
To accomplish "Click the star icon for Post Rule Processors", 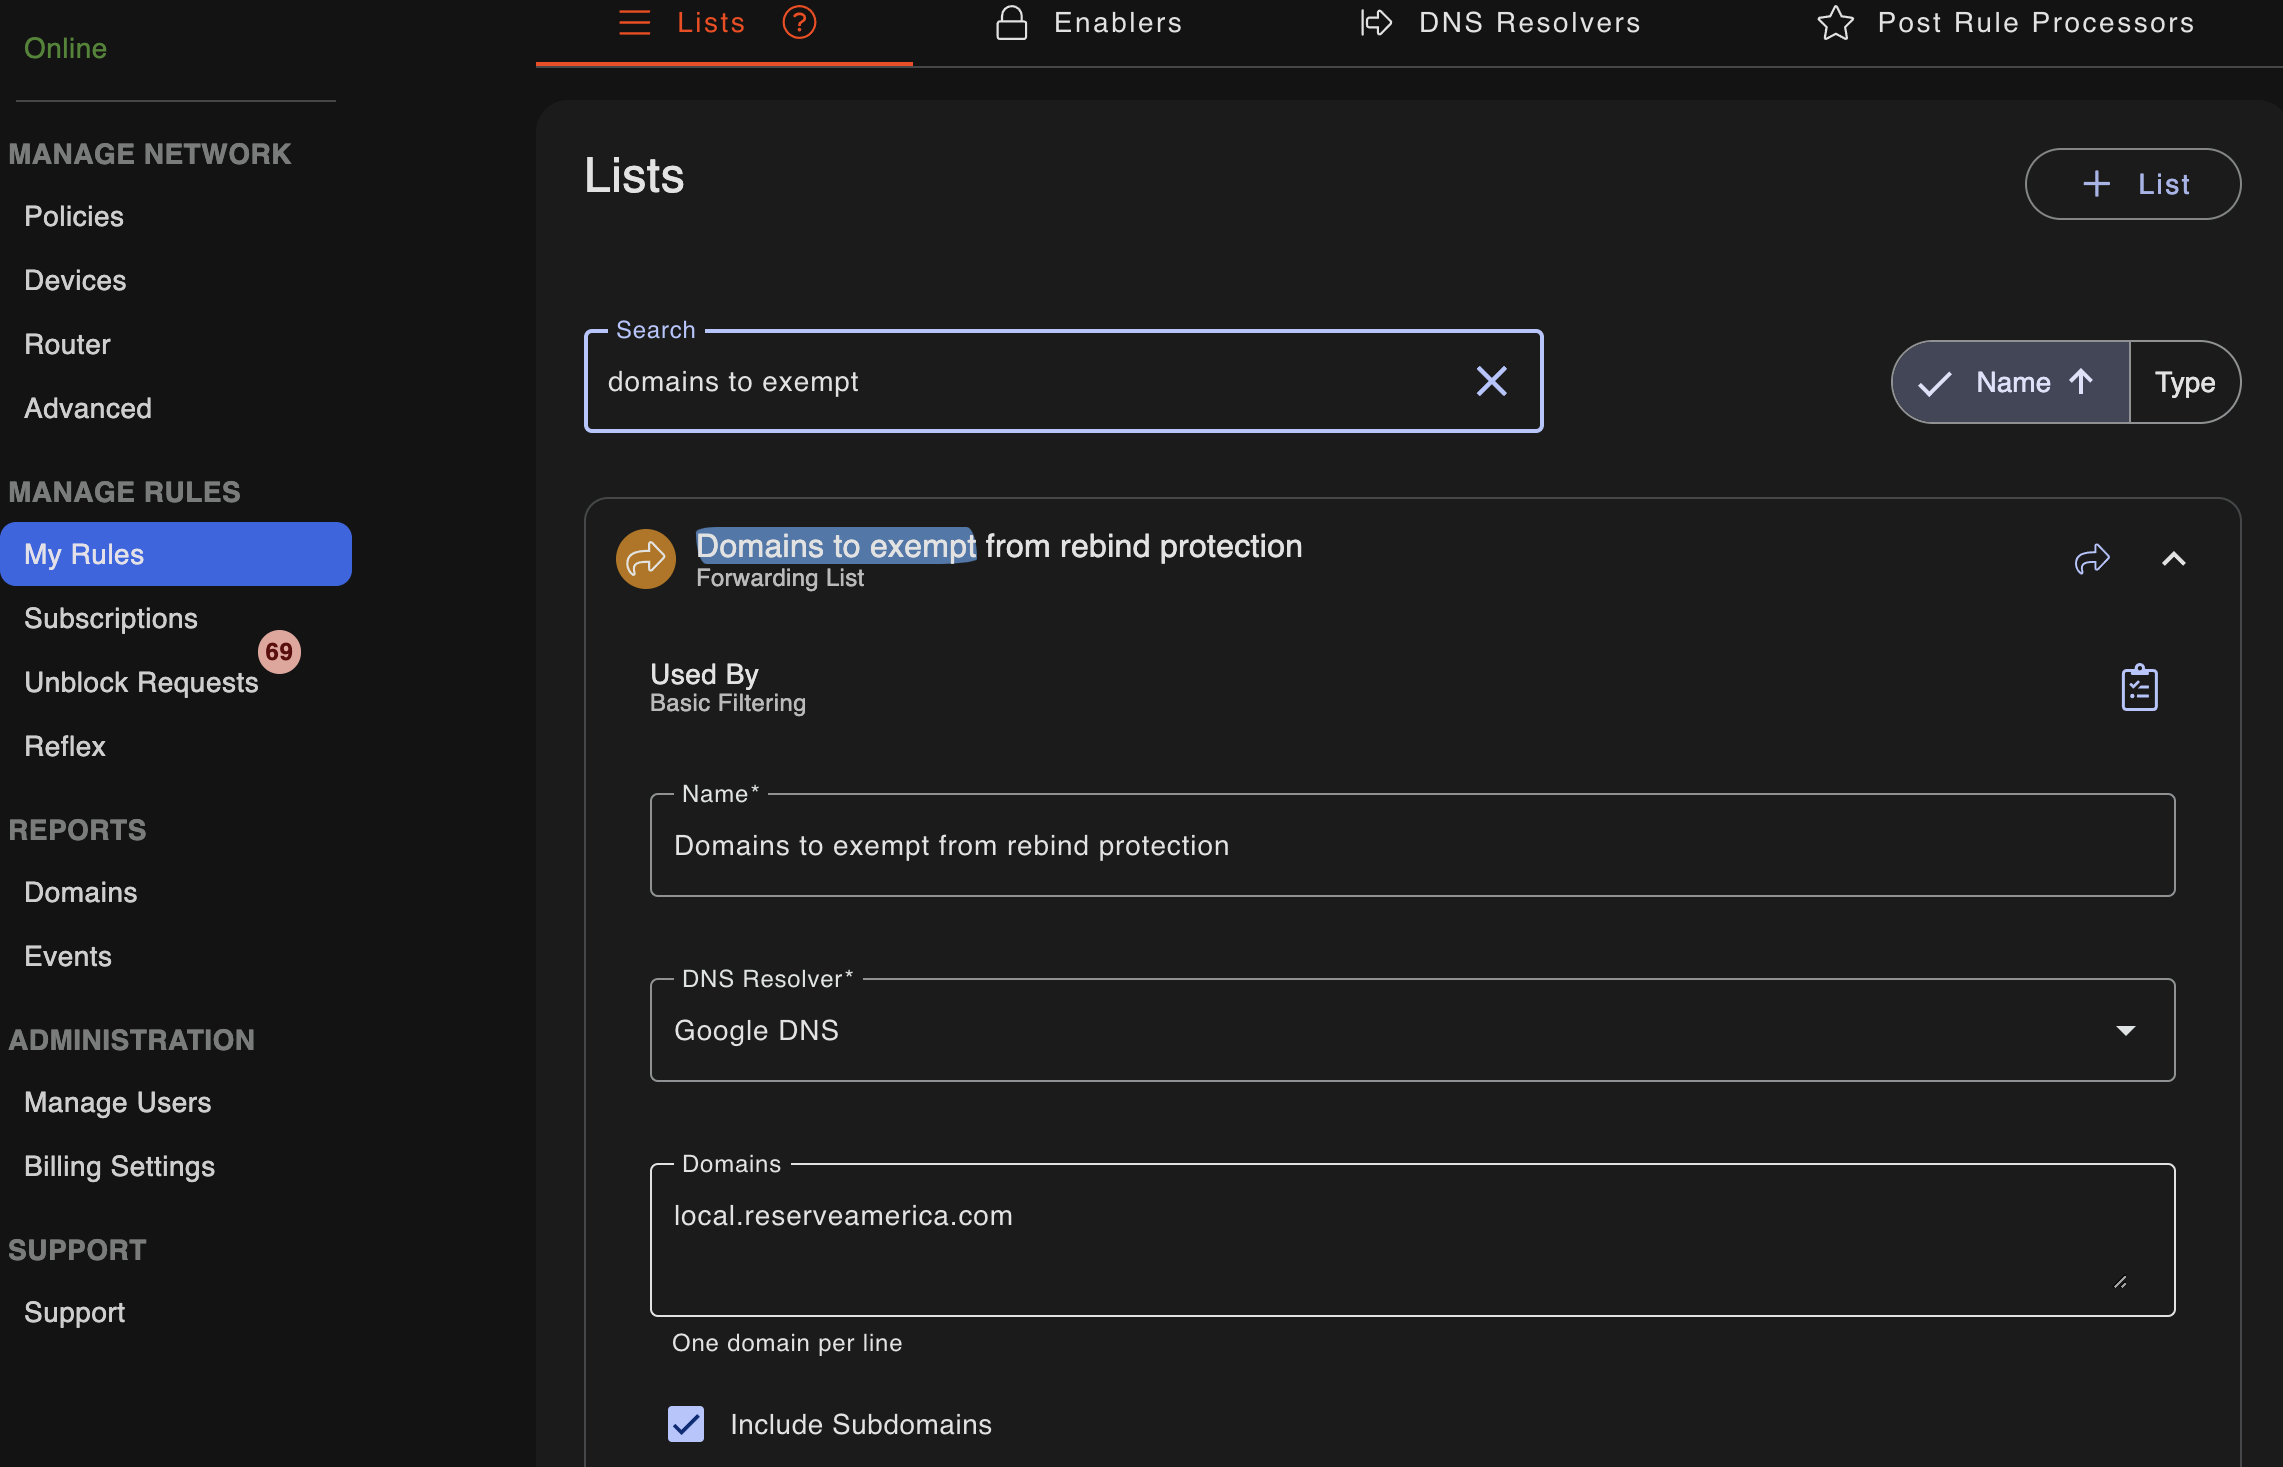I will [x=1835, y=22].
